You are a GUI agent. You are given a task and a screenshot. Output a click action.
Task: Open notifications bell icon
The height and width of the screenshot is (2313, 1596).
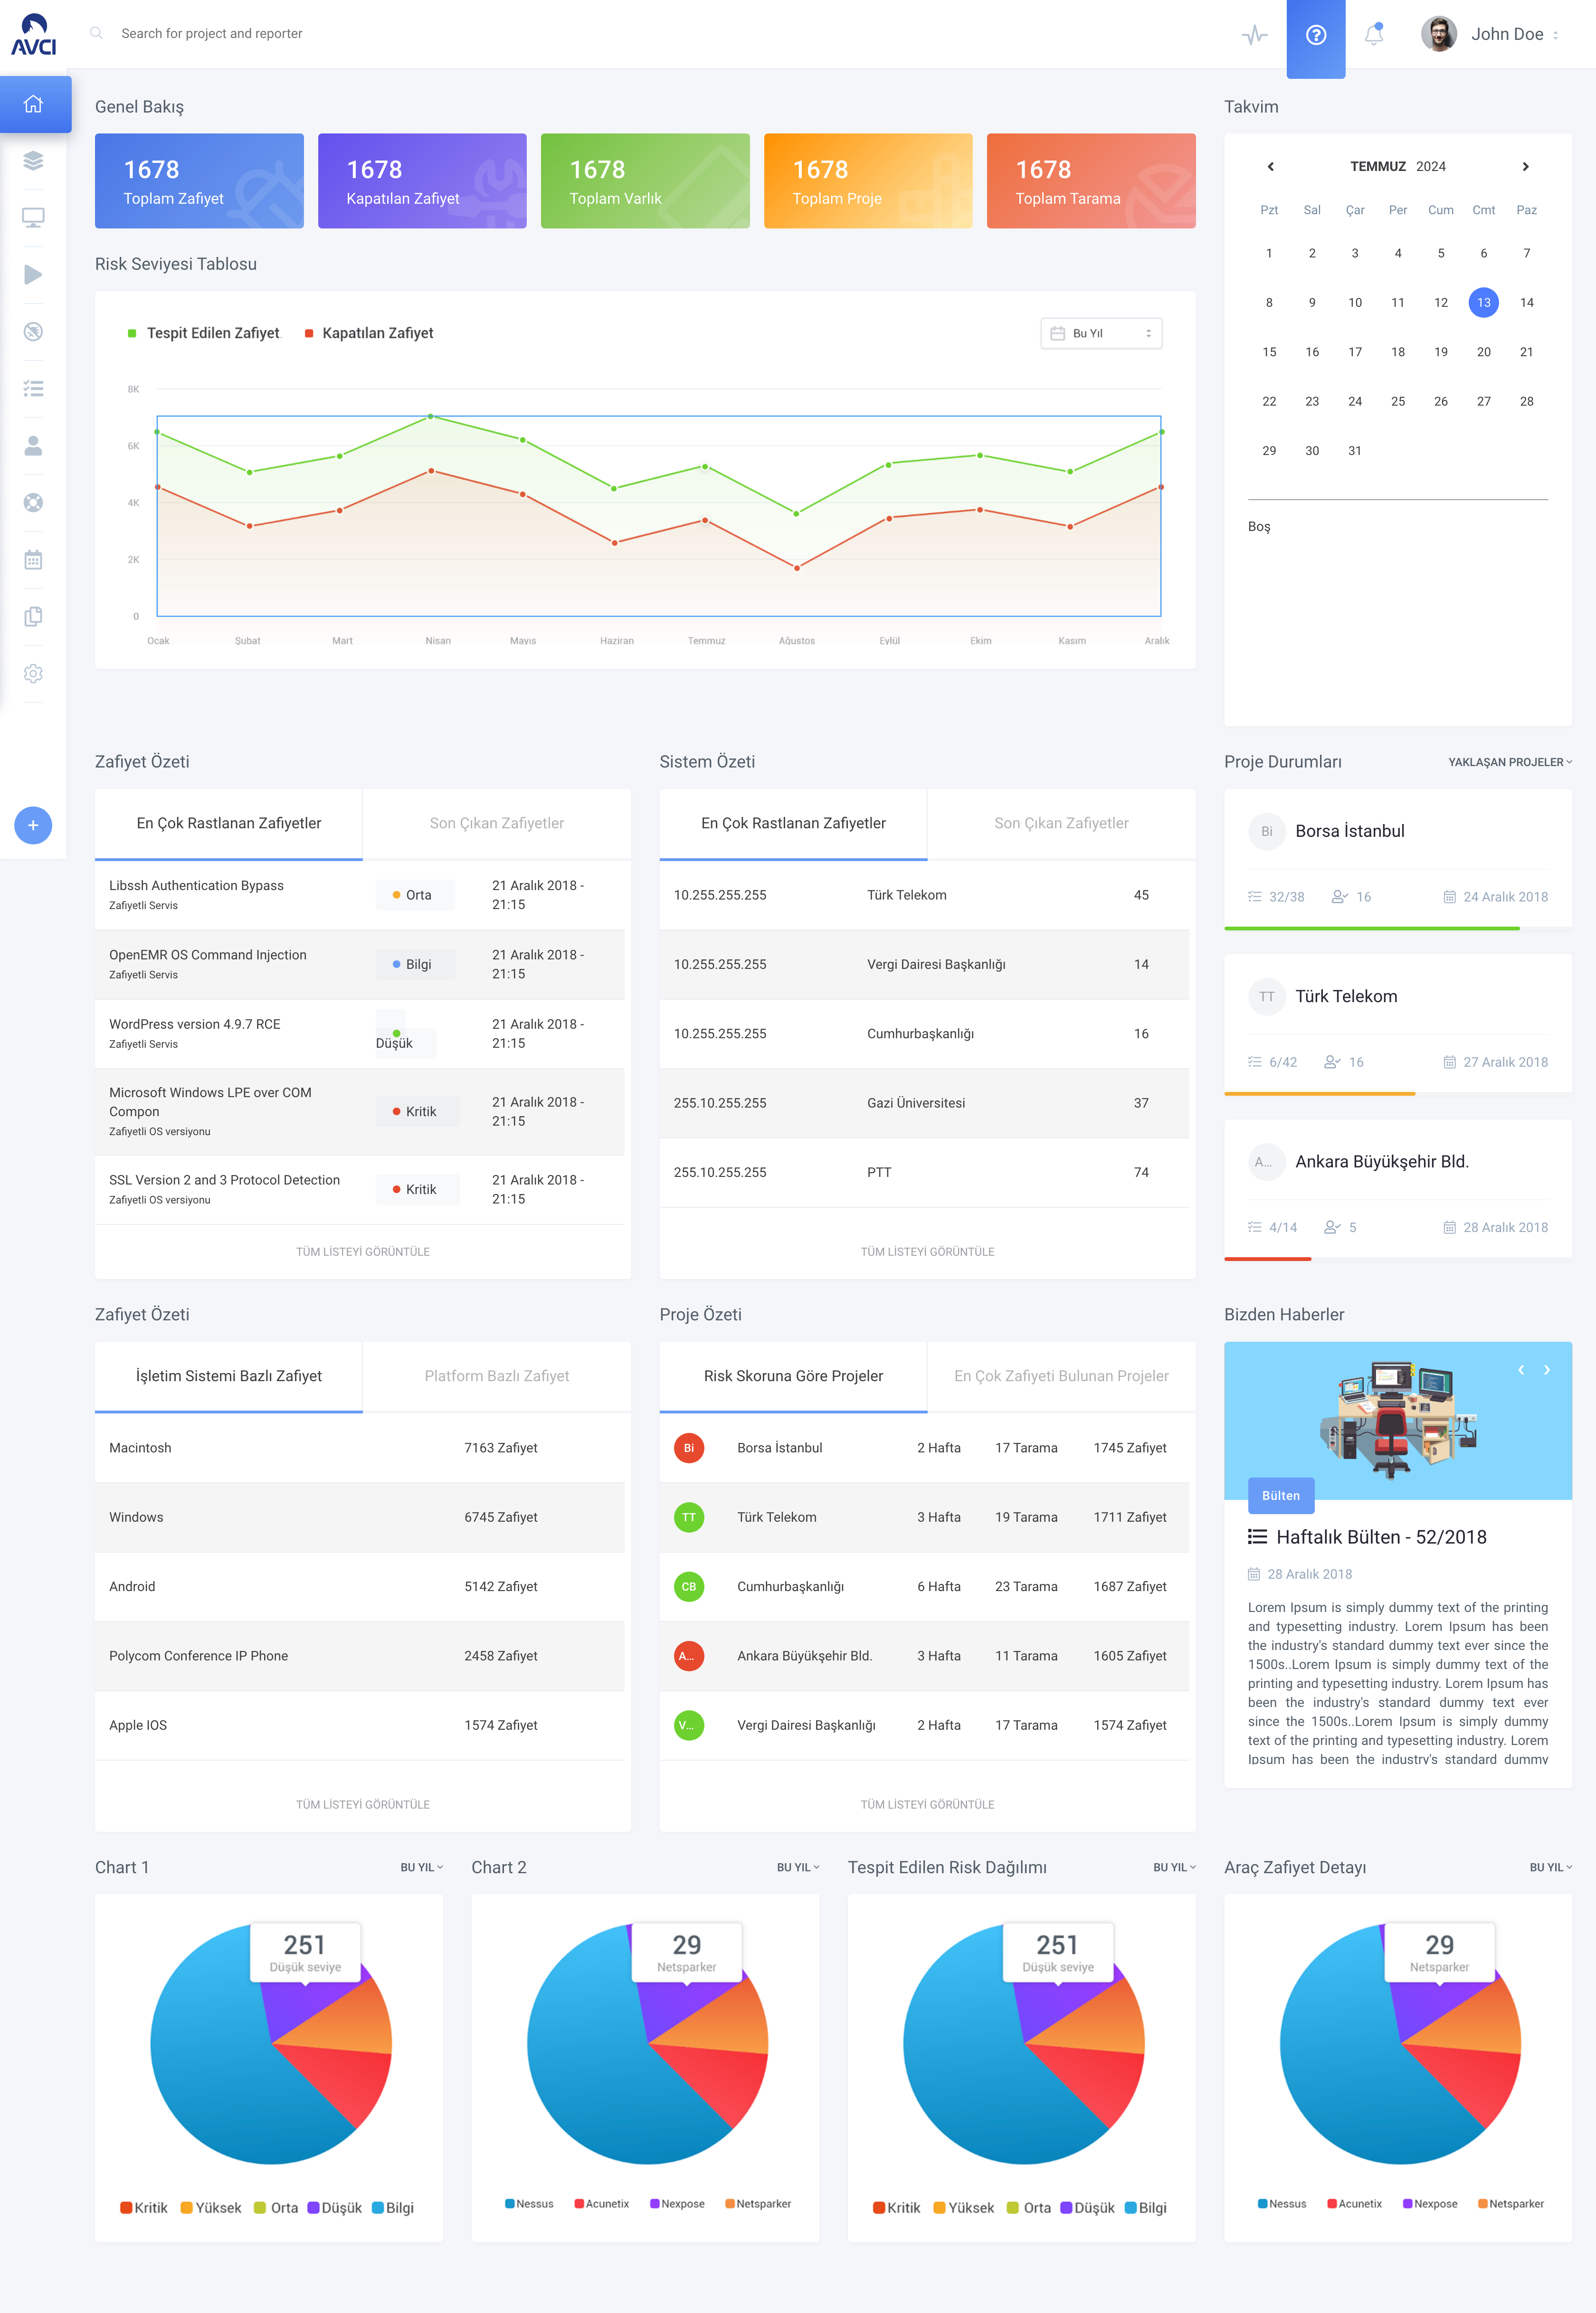click(x=1374, y=34)
